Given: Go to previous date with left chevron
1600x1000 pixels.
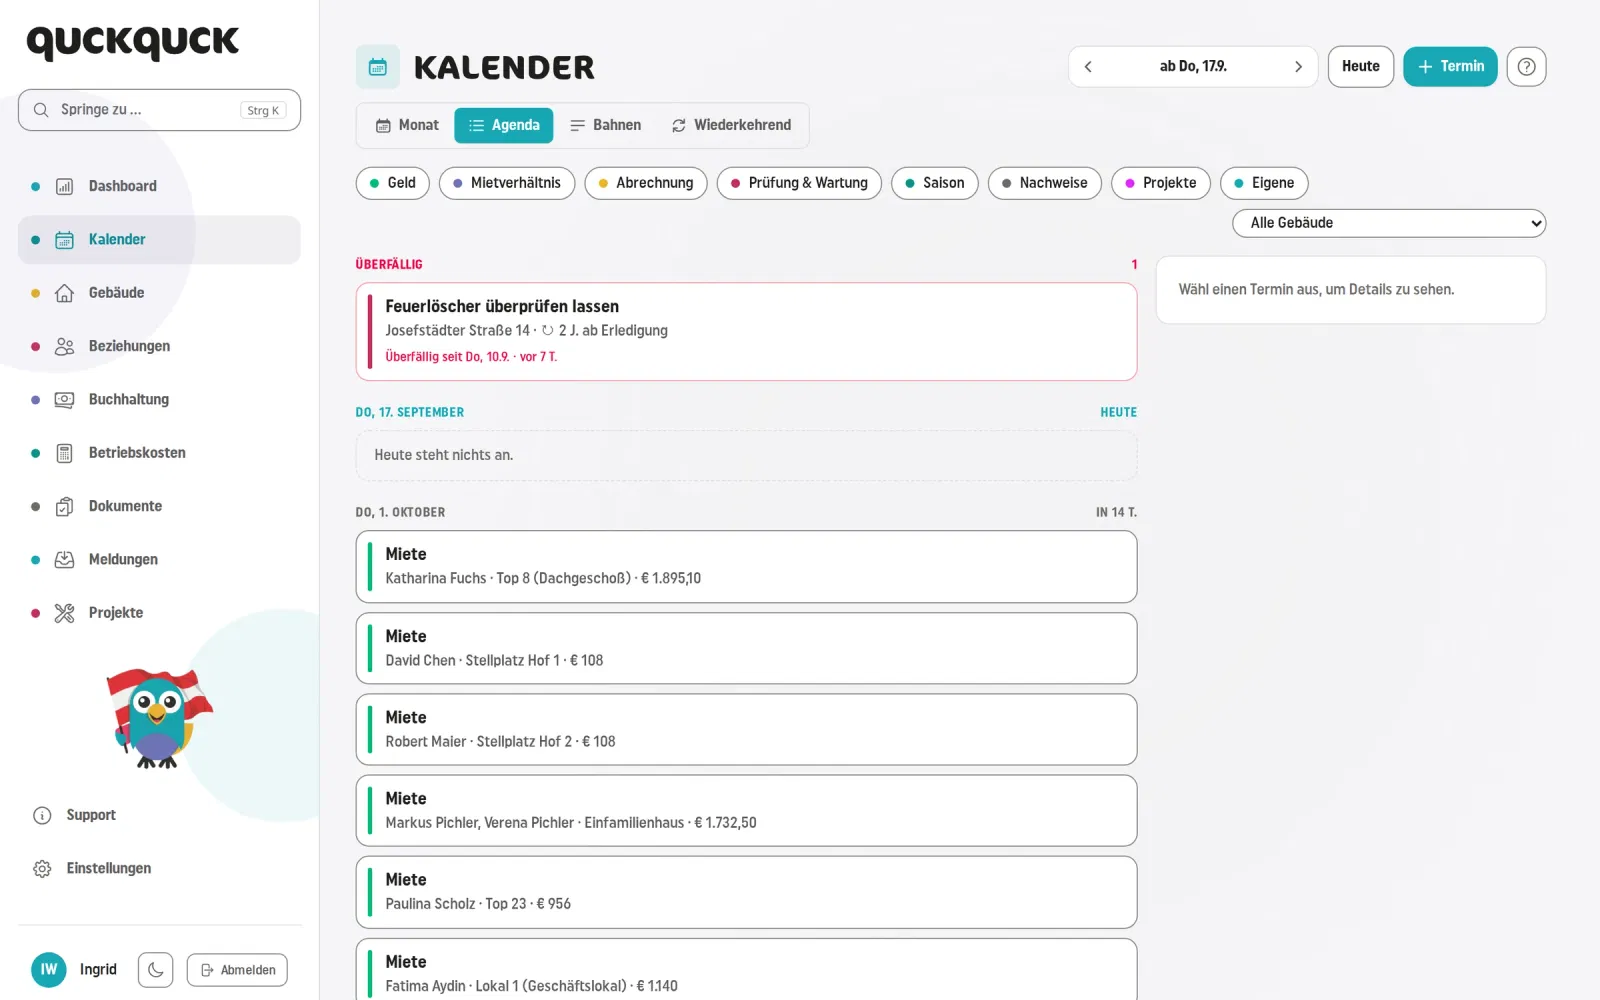Looking at the screenshot, I should [1088, 67].
